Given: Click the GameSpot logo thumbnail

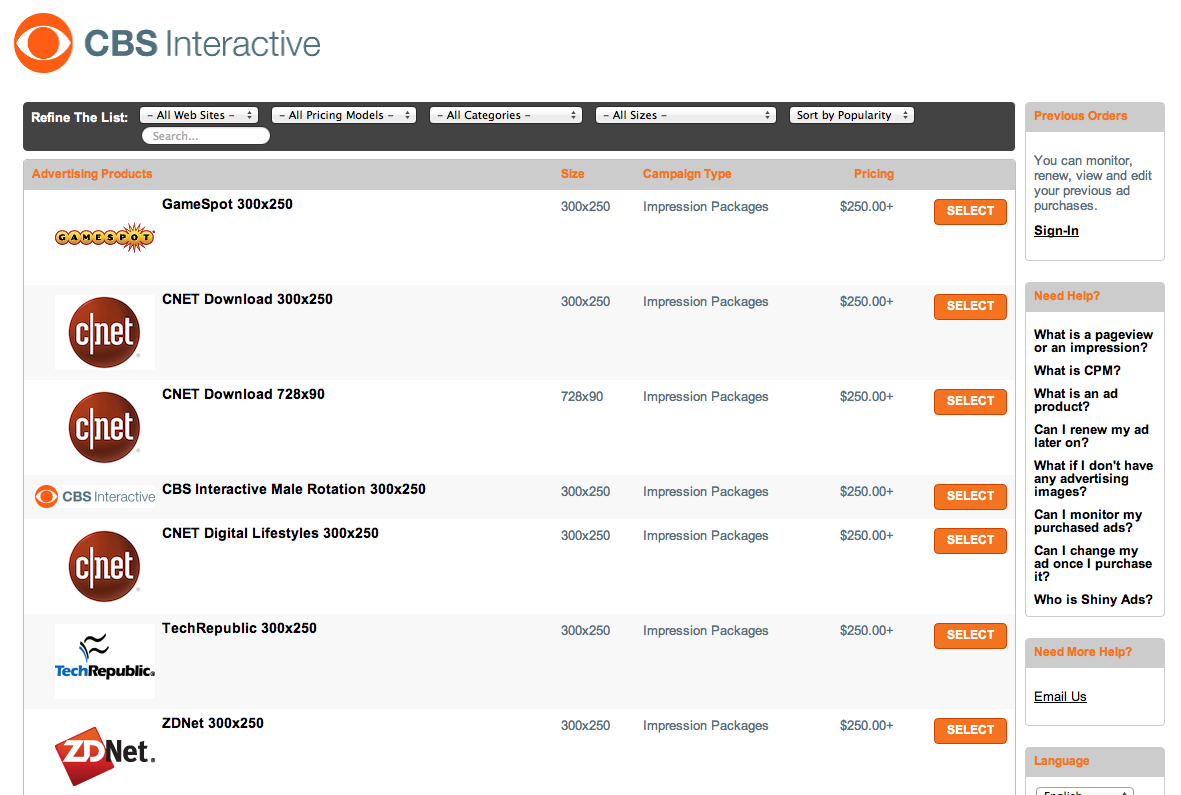Looking at the screenshot, I should pyautogui.click(x=105, y=237).
